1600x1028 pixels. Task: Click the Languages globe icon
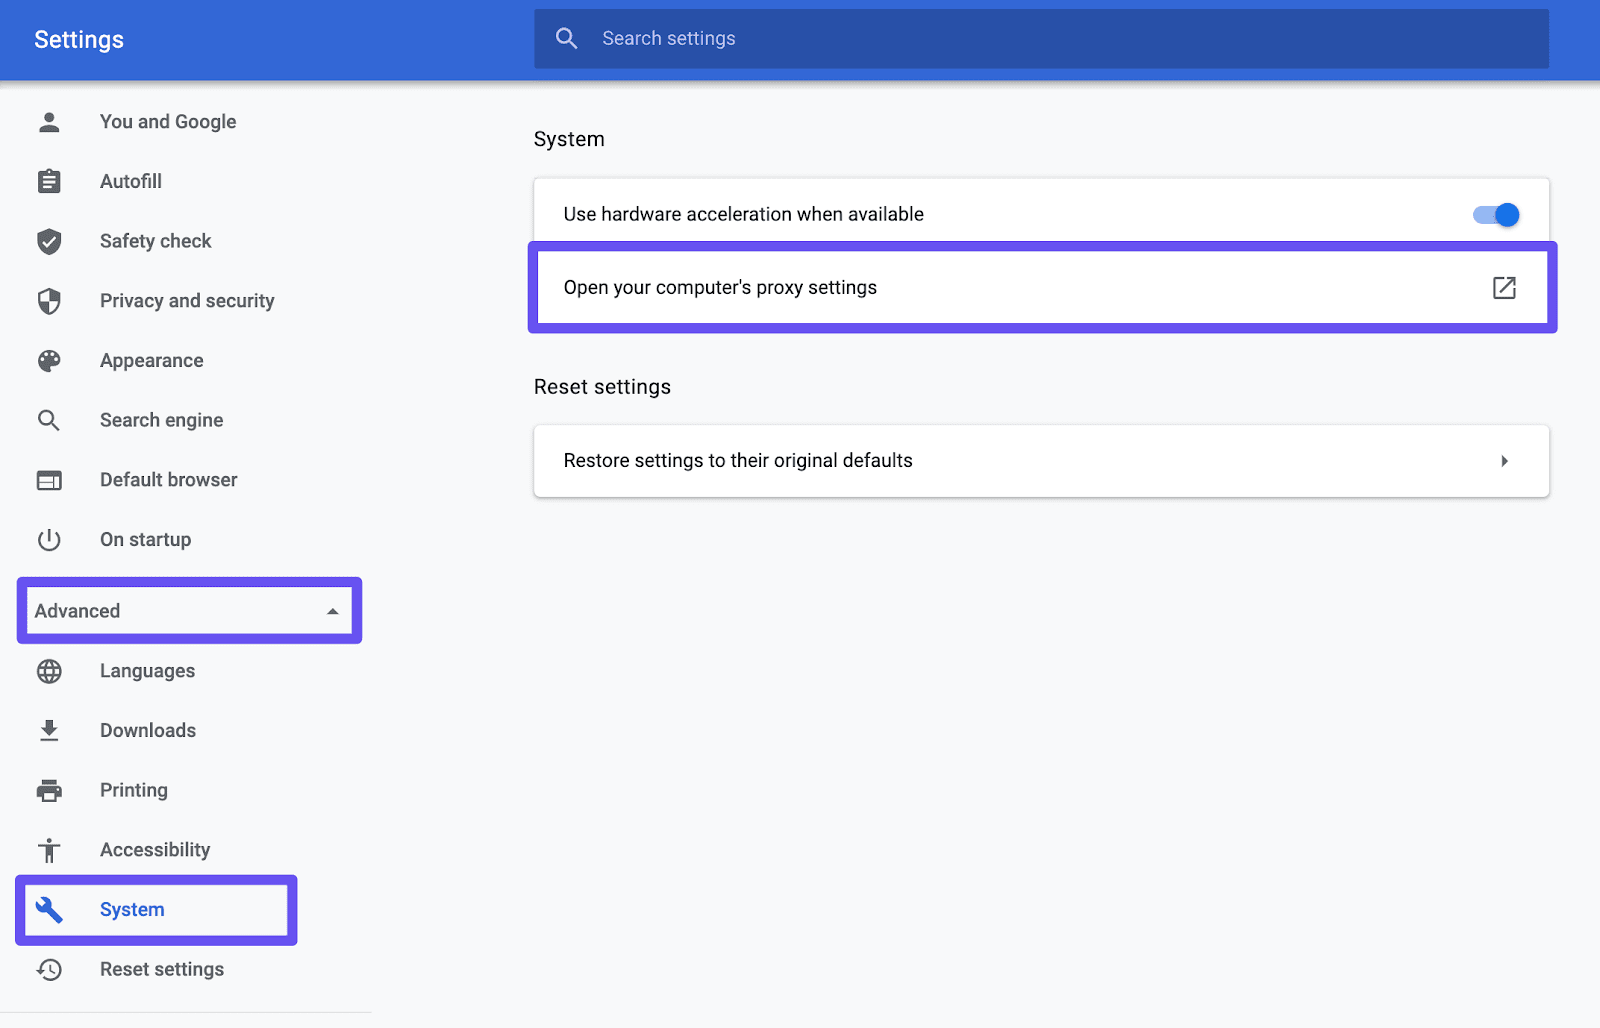(48, 671)
